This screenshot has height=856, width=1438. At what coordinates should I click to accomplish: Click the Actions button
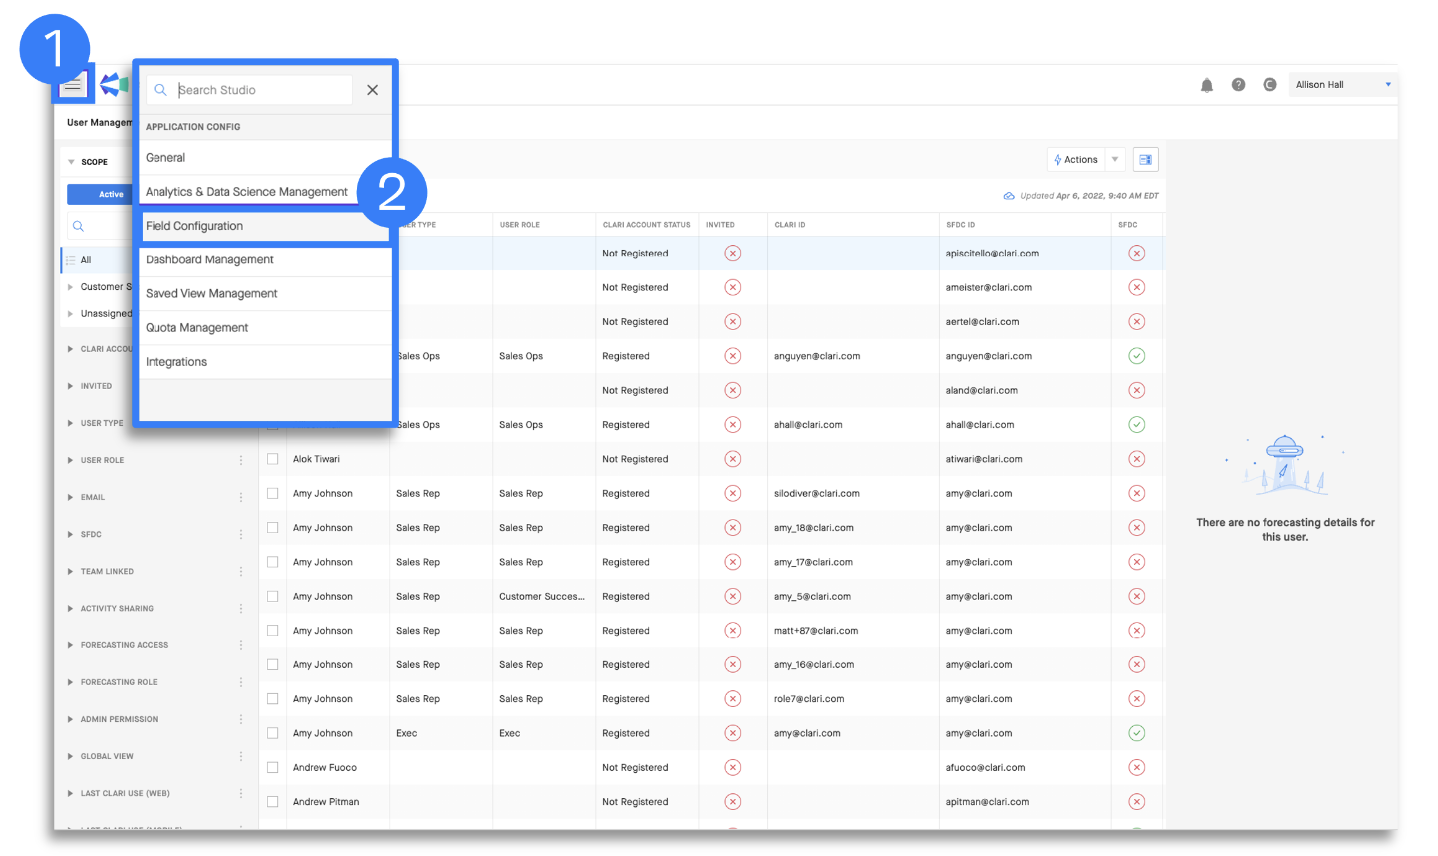[x=1076, y=160]
